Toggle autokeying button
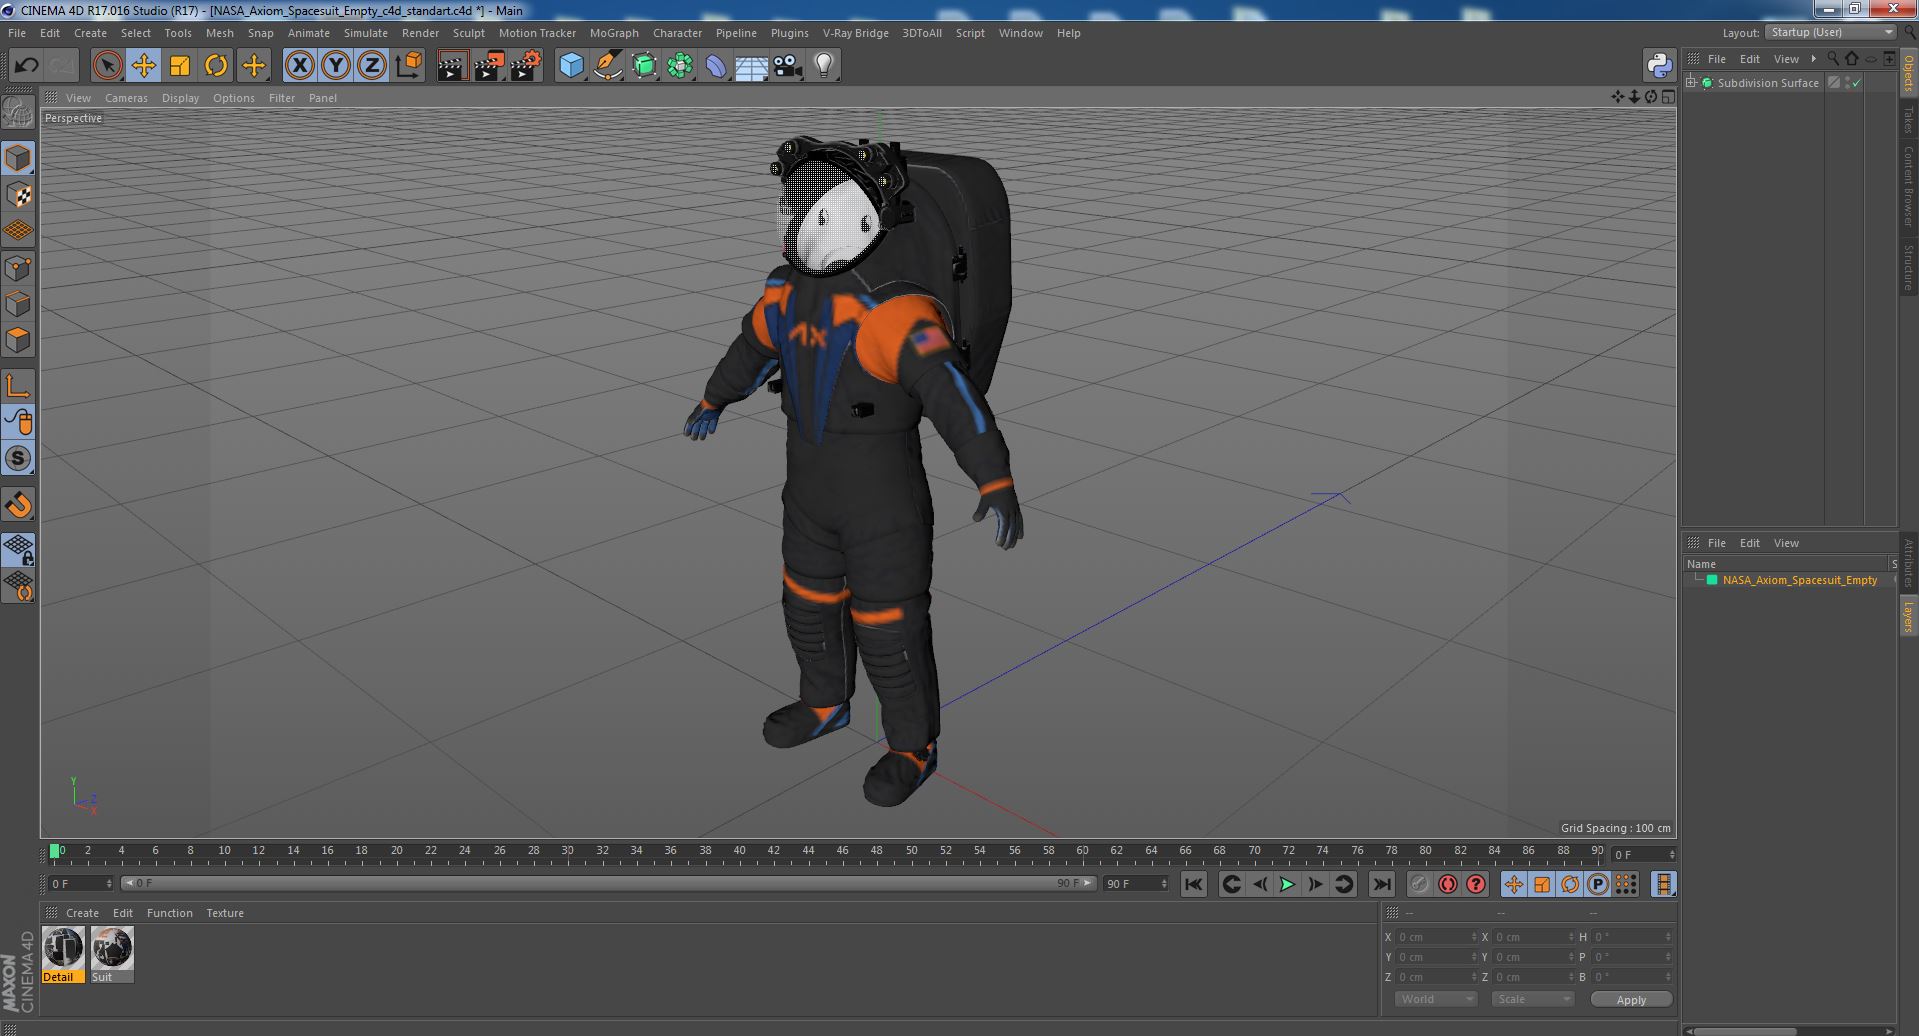Screen dimensions: 1919x1036 pos(1447,884)
